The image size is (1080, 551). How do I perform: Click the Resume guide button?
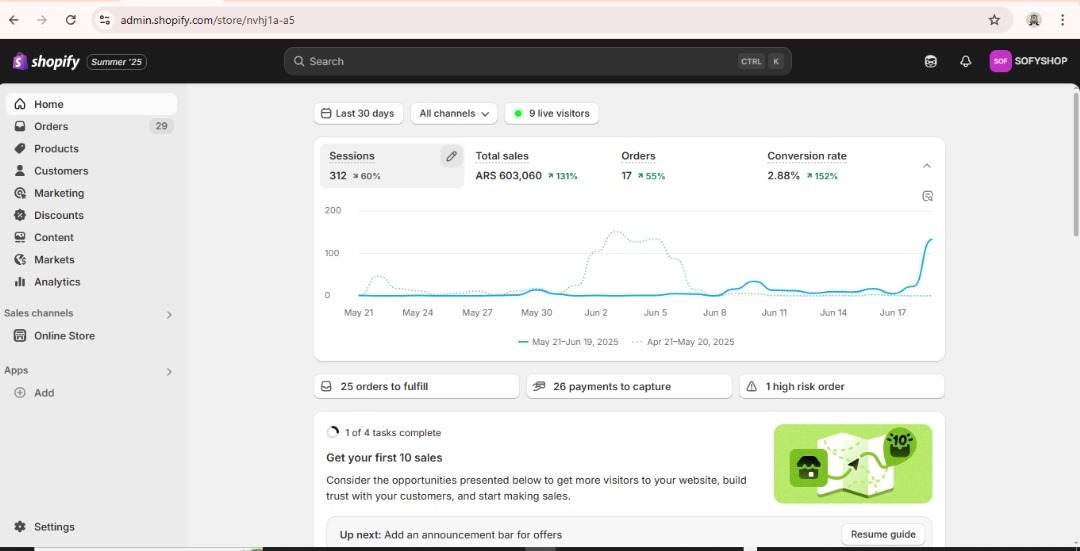coord(882,534)
